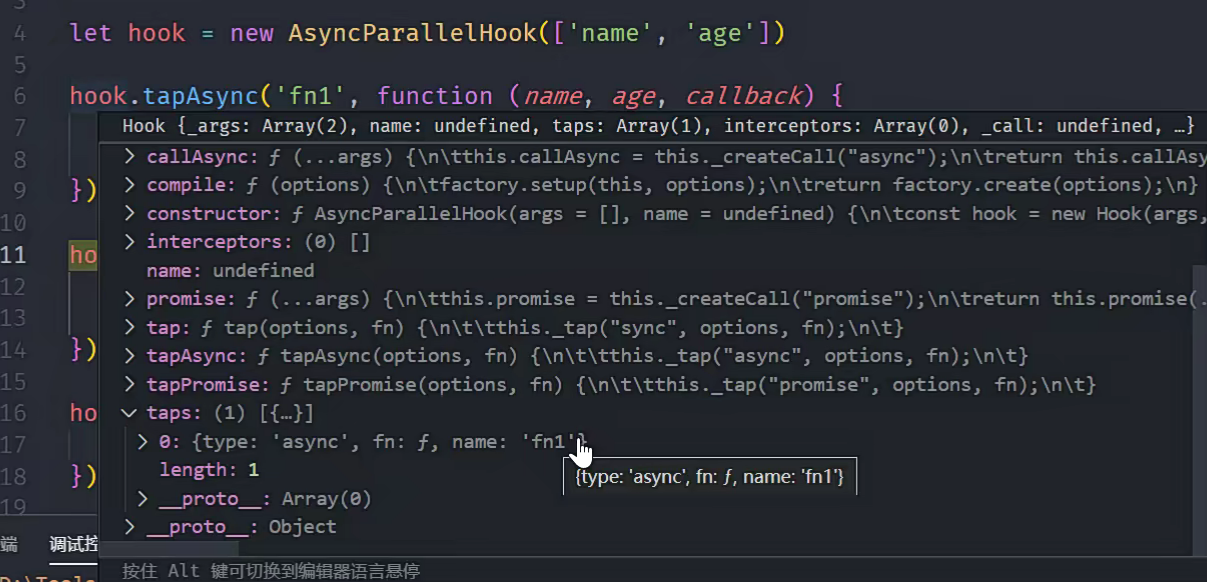Expand the tapAsync property in hover
This screenshot has width=1207, height=582.
pos(129,356)
